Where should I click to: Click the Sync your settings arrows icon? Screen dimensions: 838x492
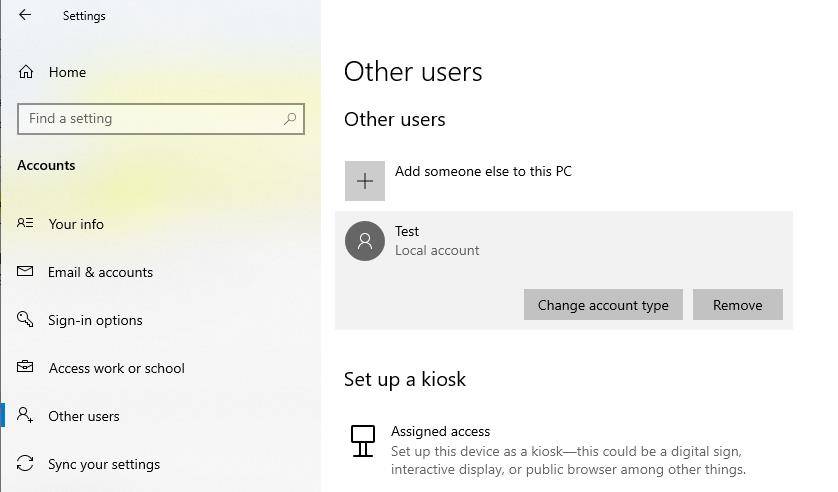coord(26,464)
